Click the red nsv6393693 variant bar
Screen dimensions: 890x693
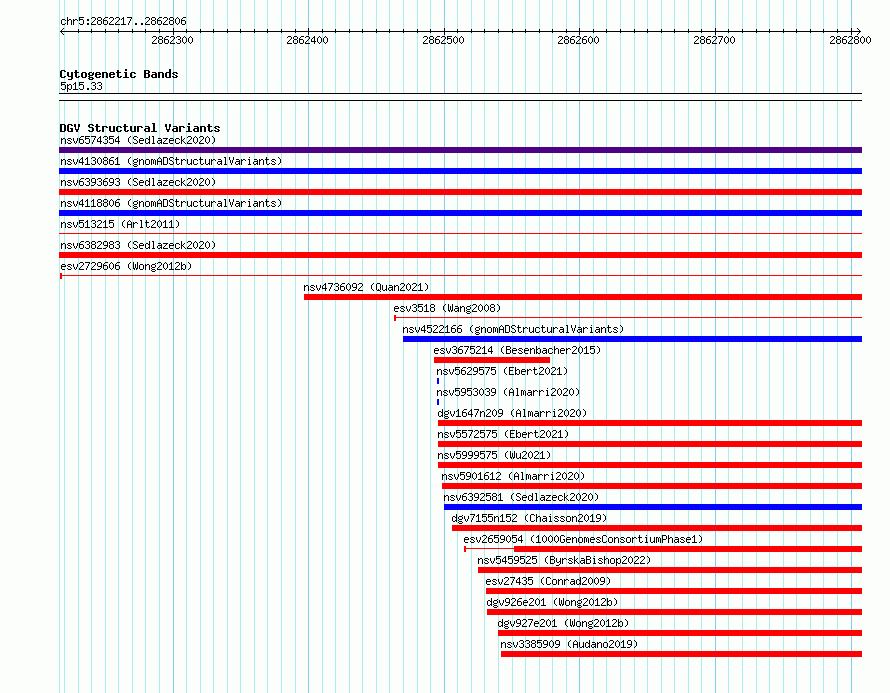pos(460,192)
